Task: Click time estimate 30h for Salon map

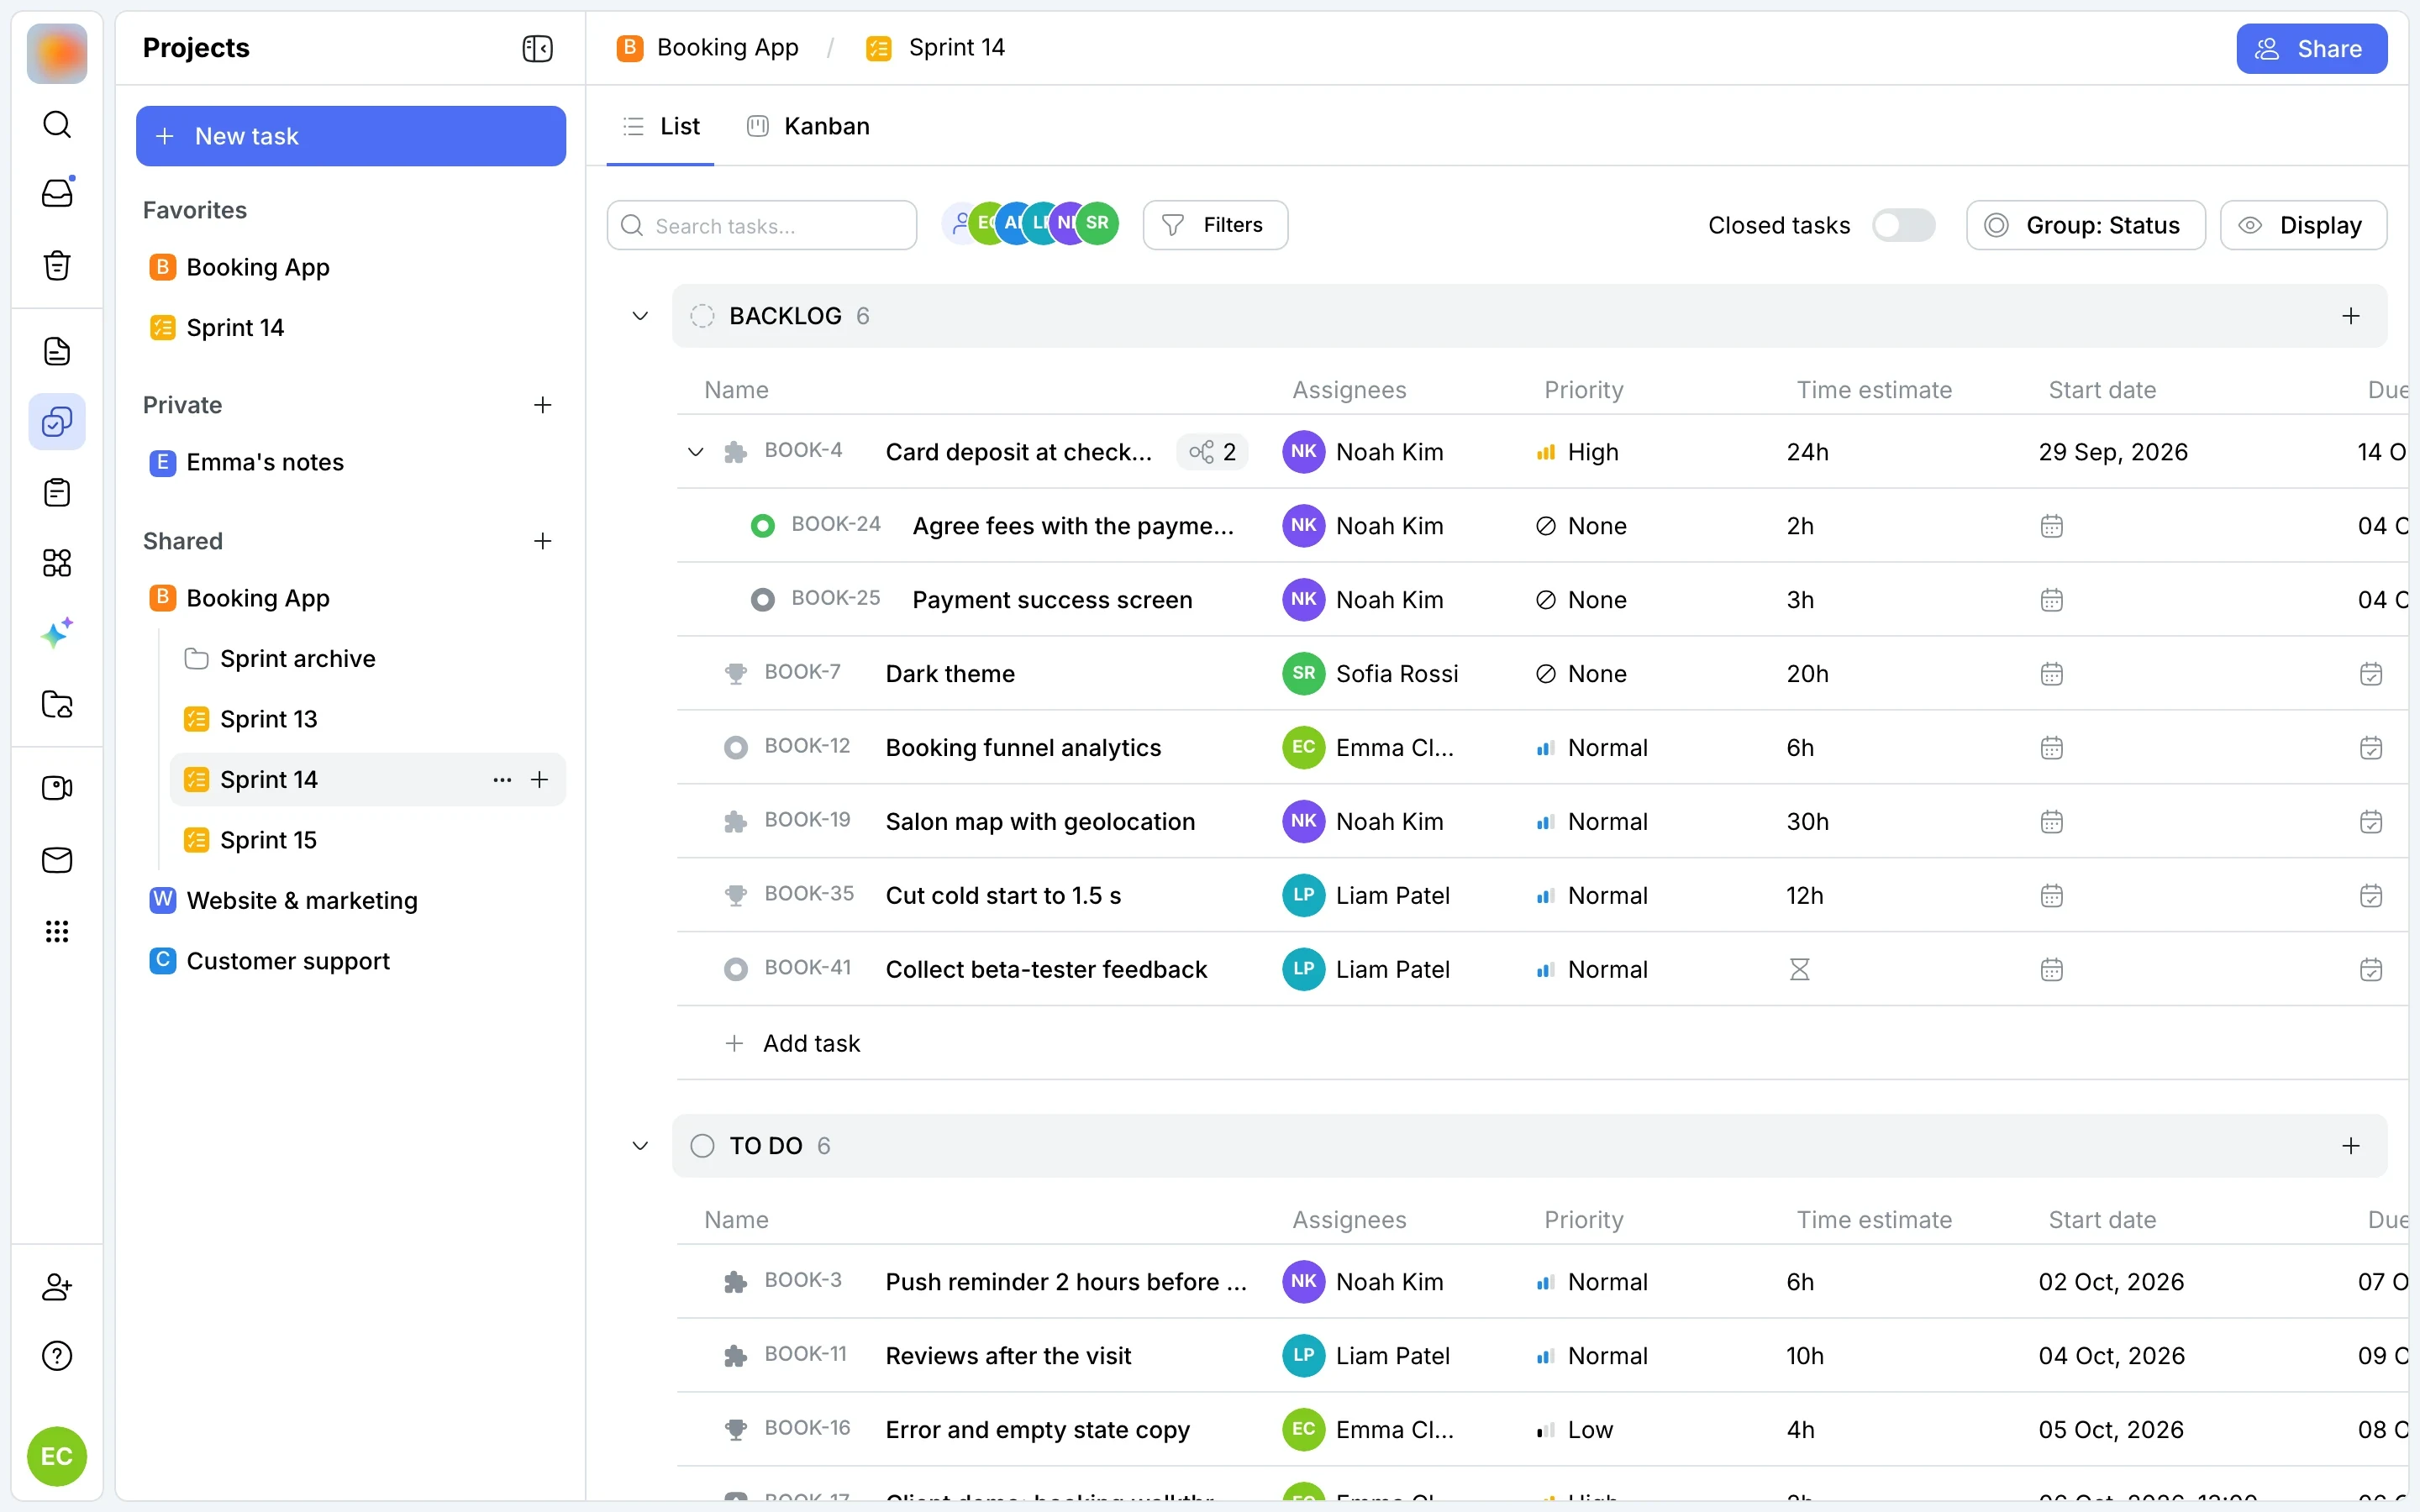Action: click(x=1807, y=822)
